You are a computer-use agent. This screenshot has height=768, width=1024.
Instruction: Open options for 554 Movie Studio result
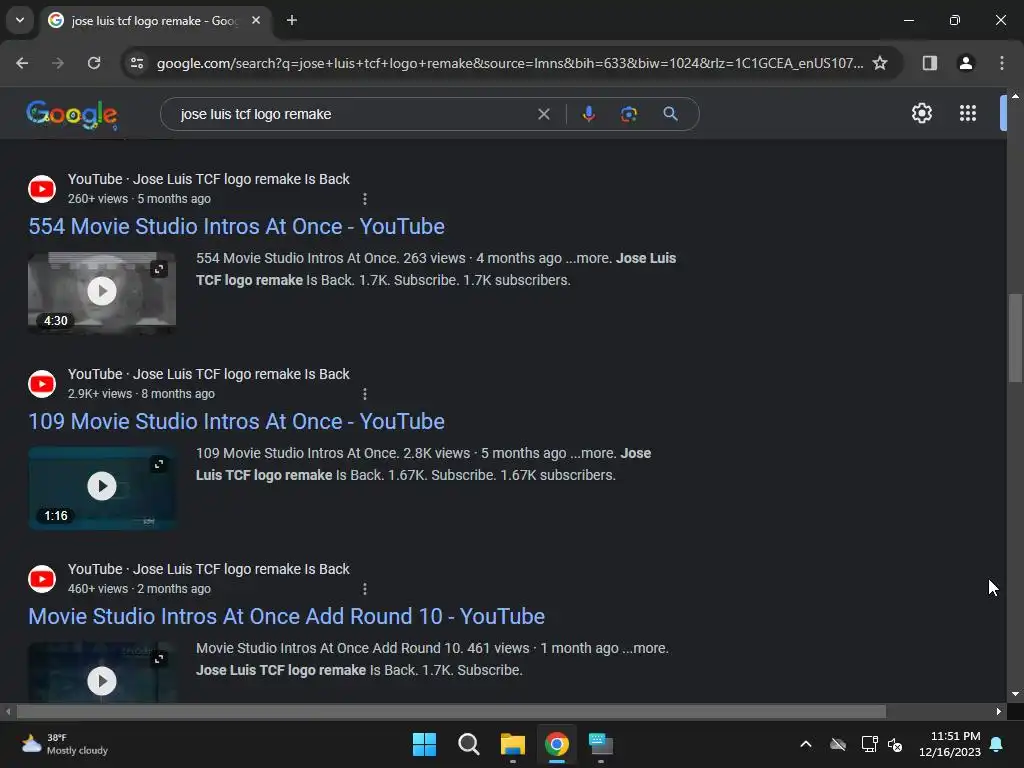tap(364, 199)
